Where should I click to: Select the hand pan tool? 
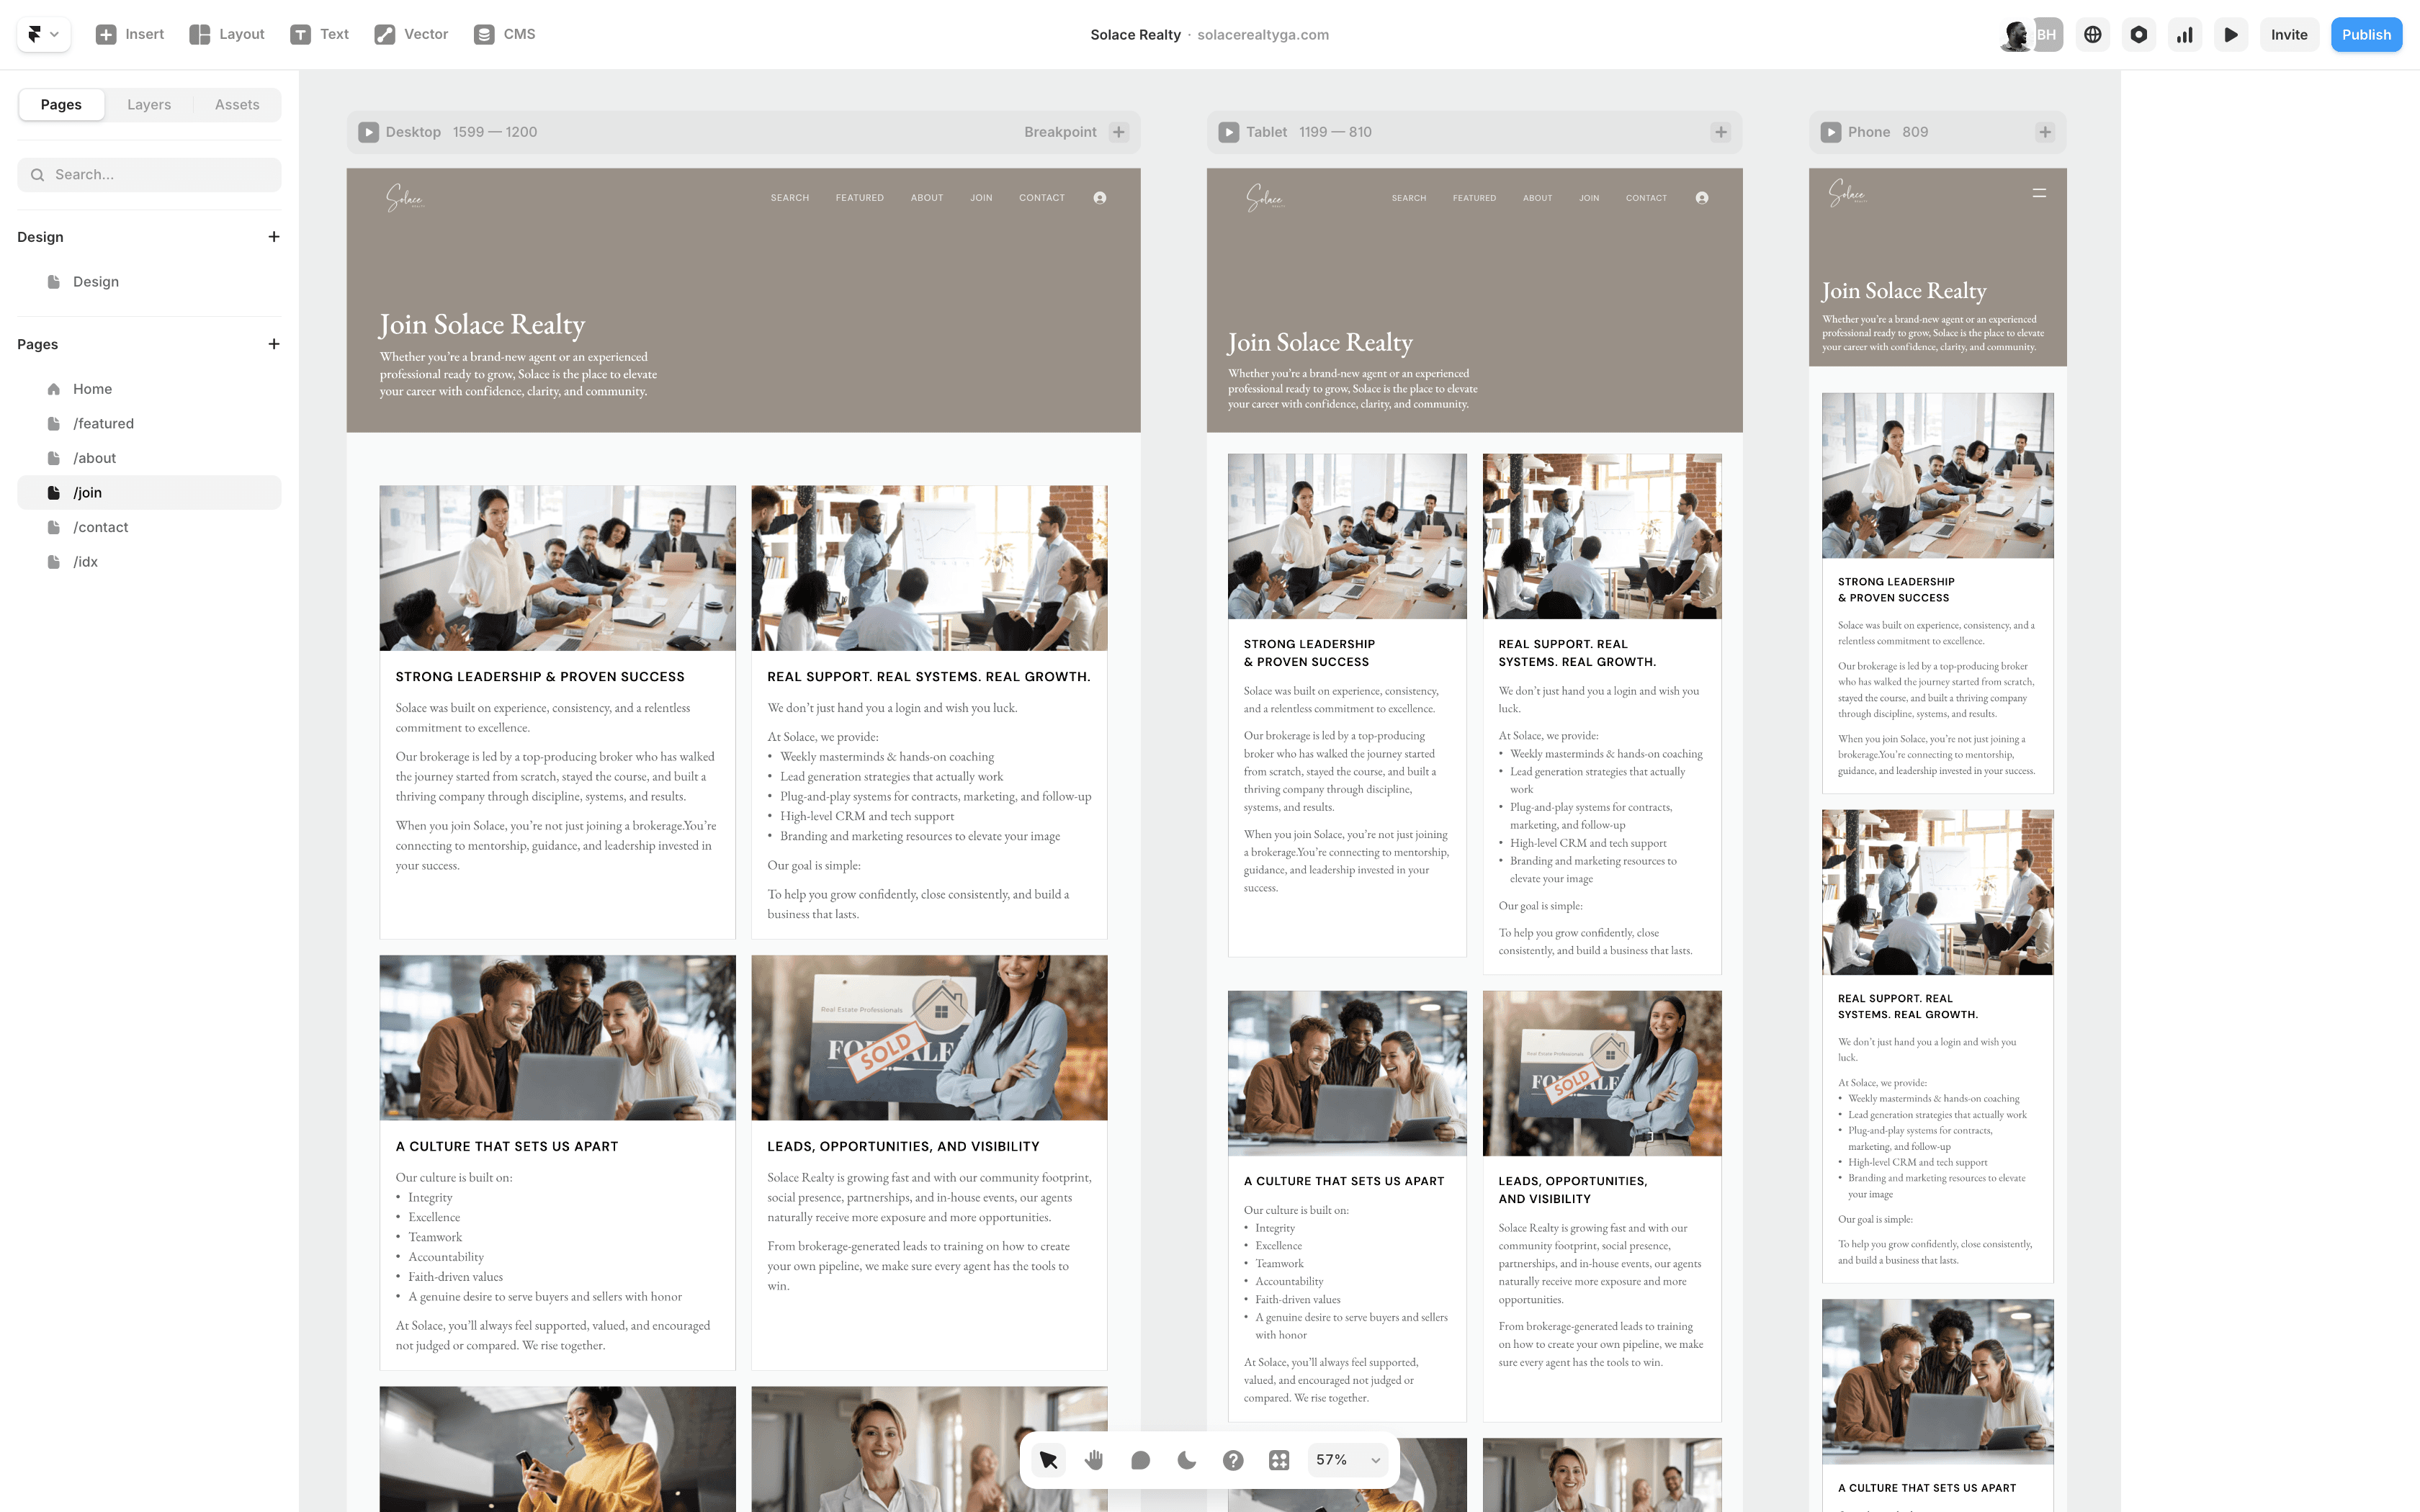1094,1460
